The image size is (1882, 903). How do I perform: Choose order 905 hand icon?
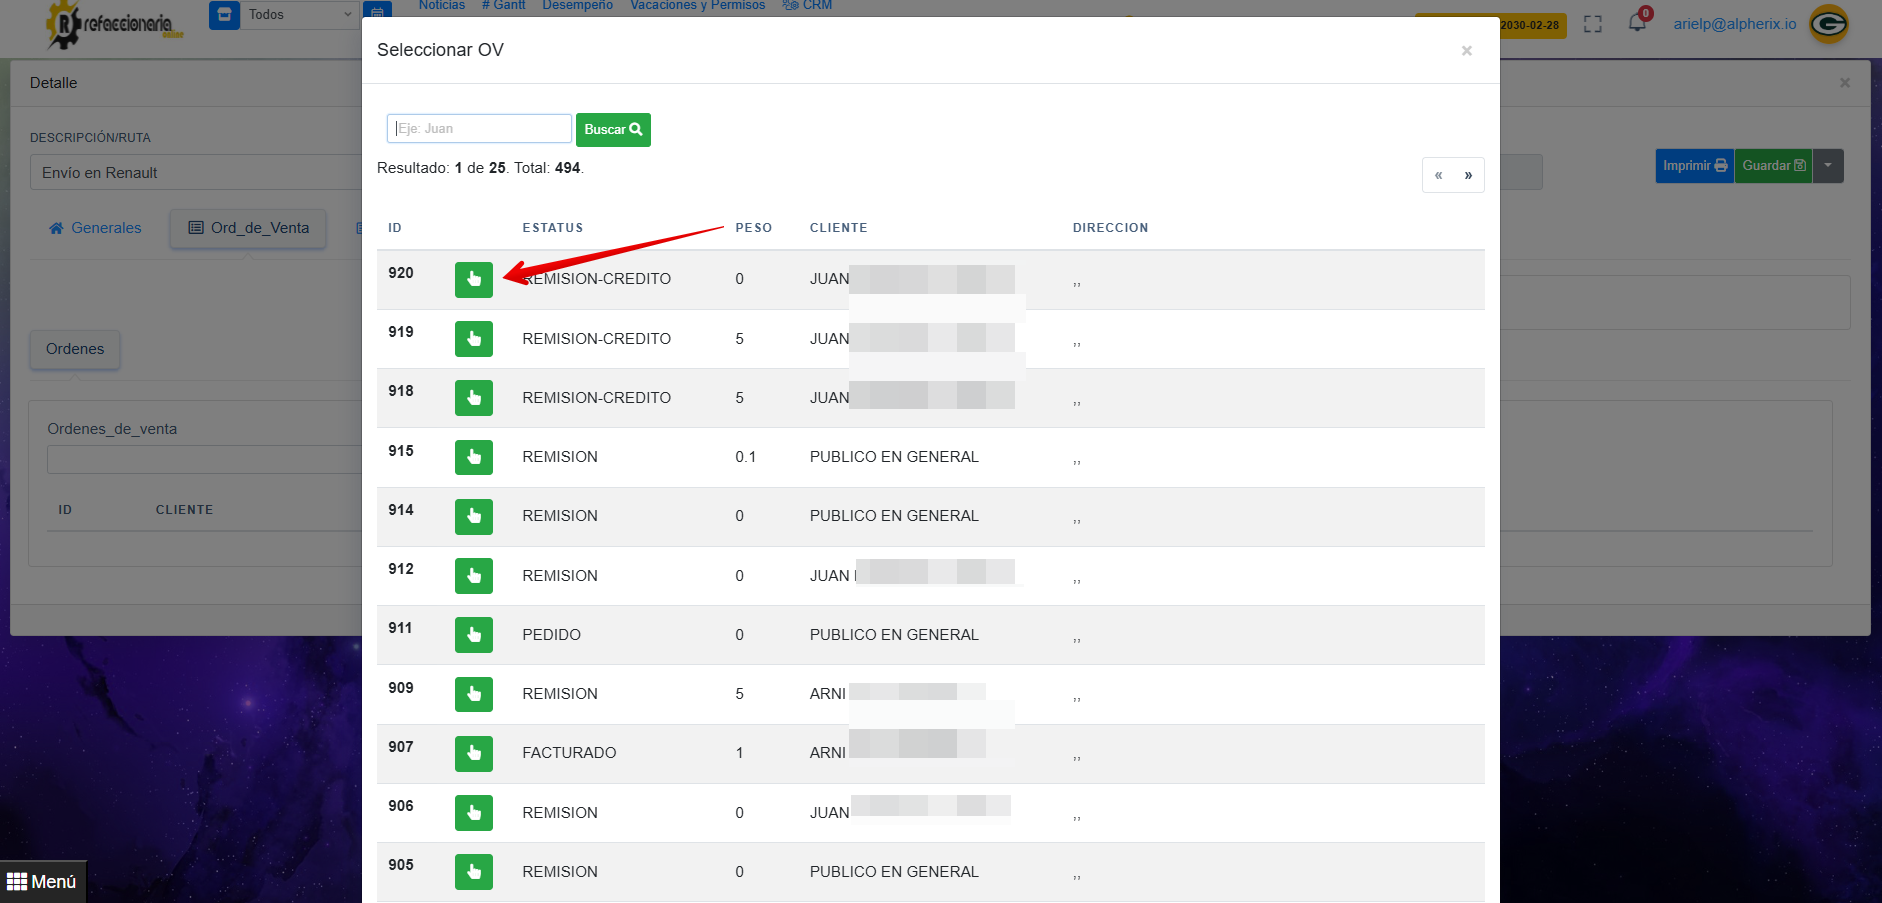[473, 872]
